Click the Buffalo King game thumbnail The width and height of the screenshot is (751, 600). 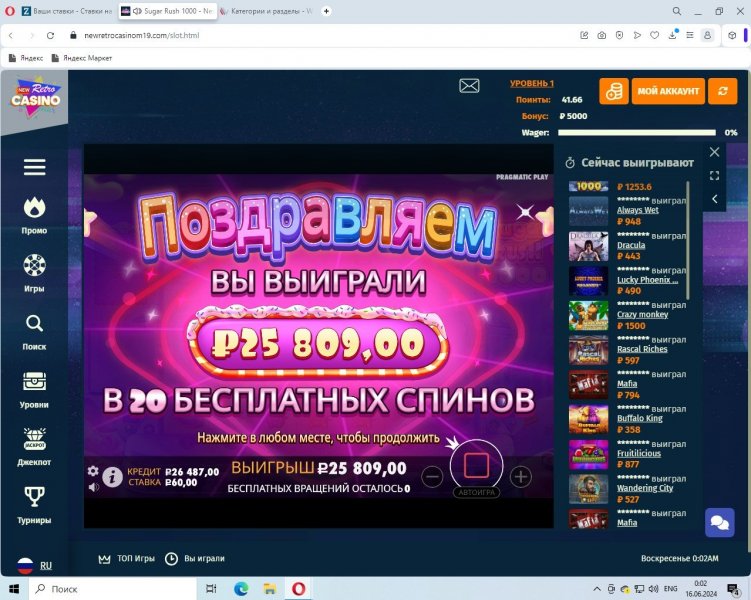(588, 419)
